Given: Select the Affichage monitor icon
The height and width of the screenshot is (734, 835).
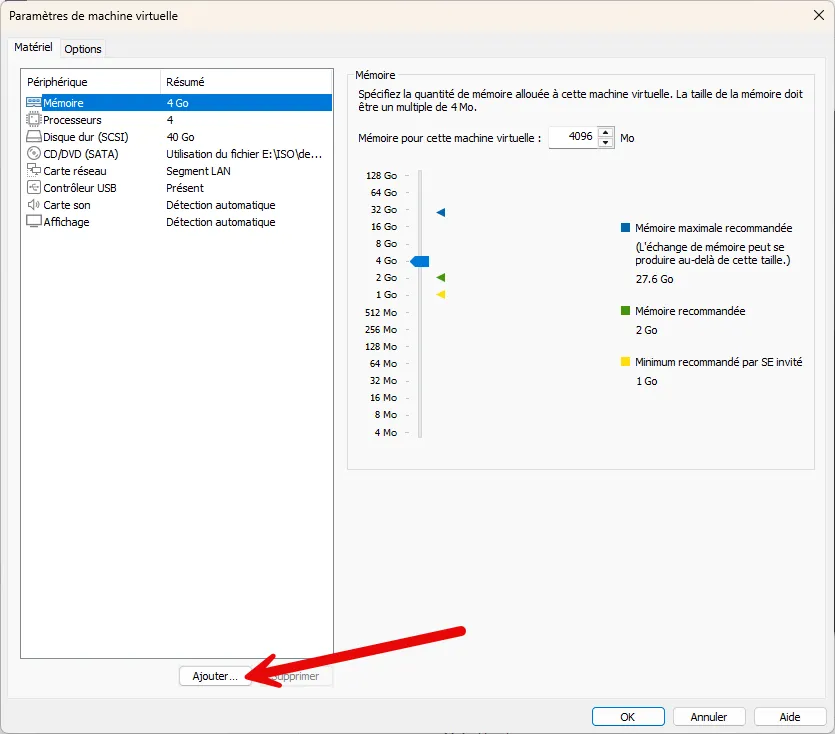Looking at the screenshot, I should pyautogui.click(x=33, y=222).
